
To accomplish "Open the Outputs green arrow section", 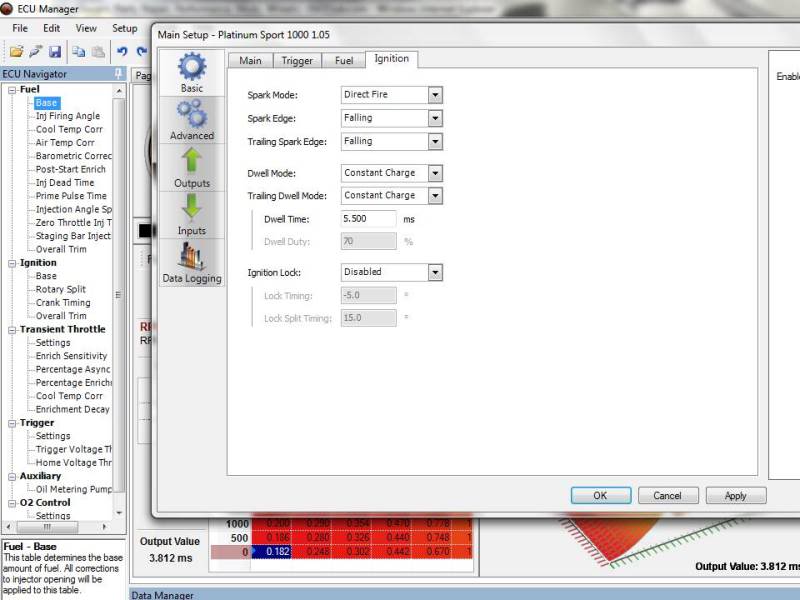I will tap(192, 167).
